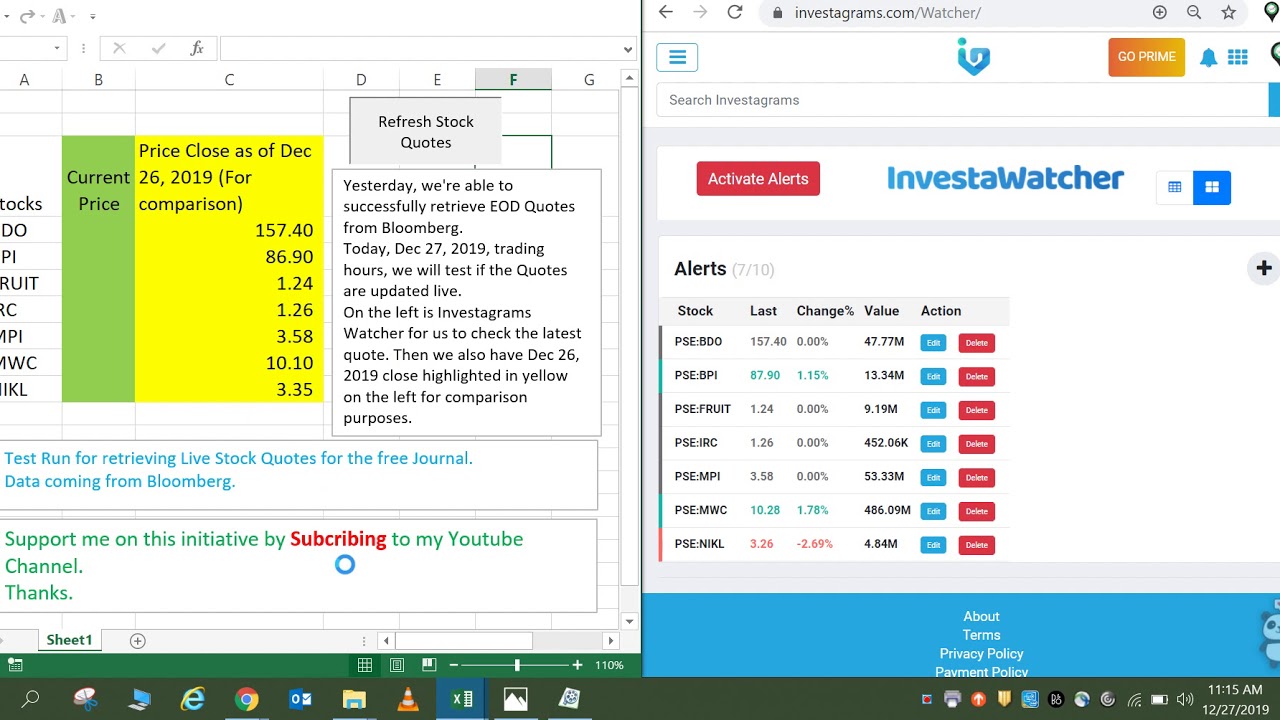Click cell showing 157.40 in column C

[229, 230]
